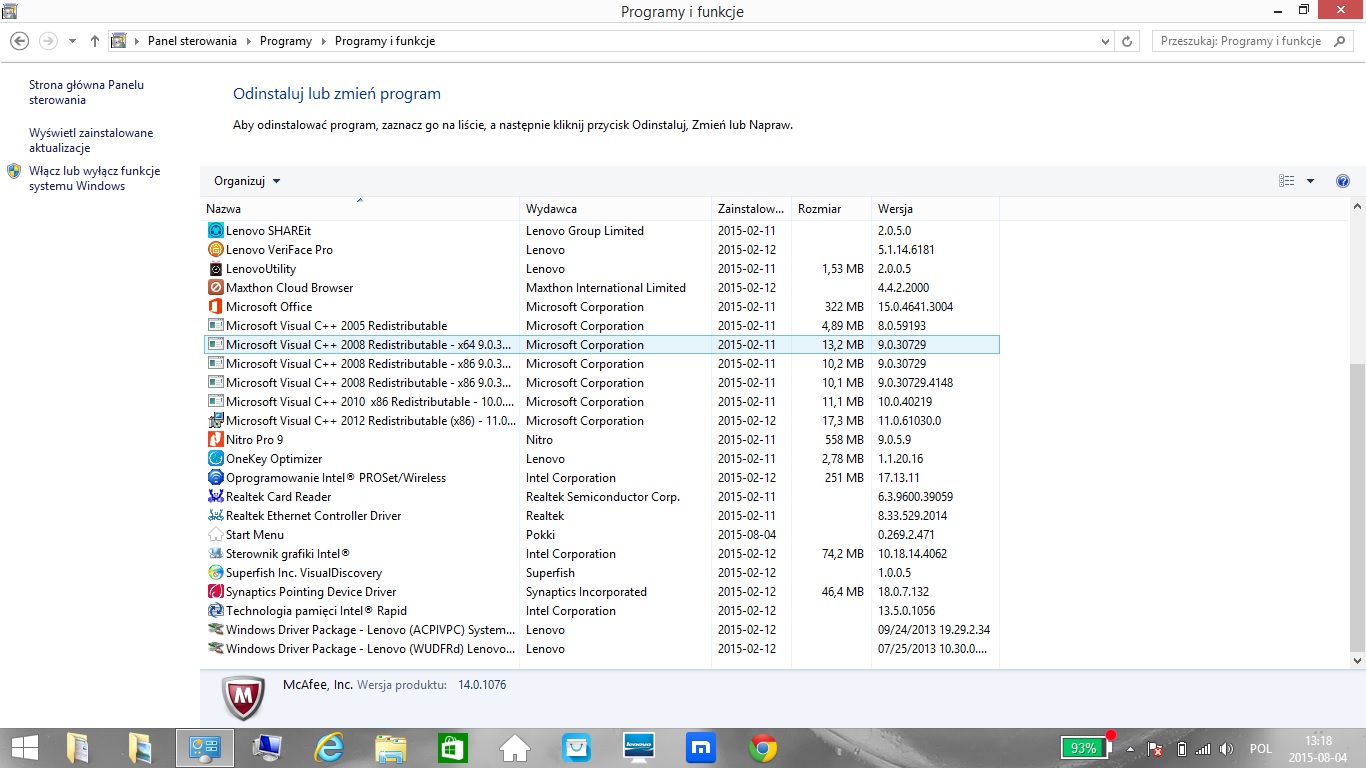Sort the list by the Zainstalow... column
1366x768 pixels.
pos(751,209)
